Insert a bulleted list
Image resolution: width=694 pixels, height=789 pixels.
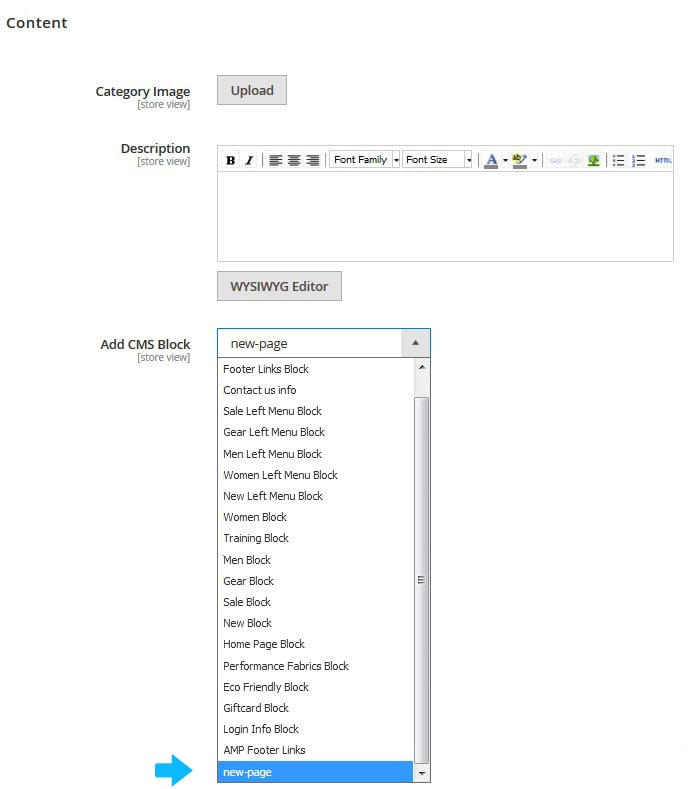[619, 161]
